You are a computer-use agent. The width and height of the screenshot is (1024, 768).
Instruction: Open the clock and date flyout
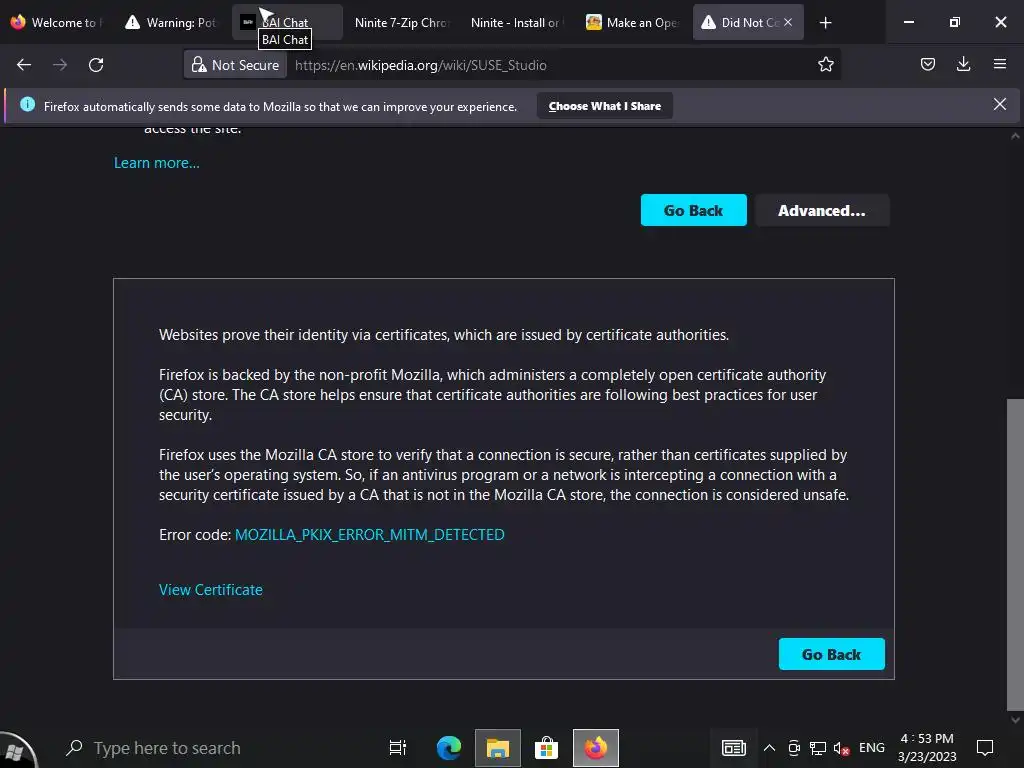[x=927, y=748]
